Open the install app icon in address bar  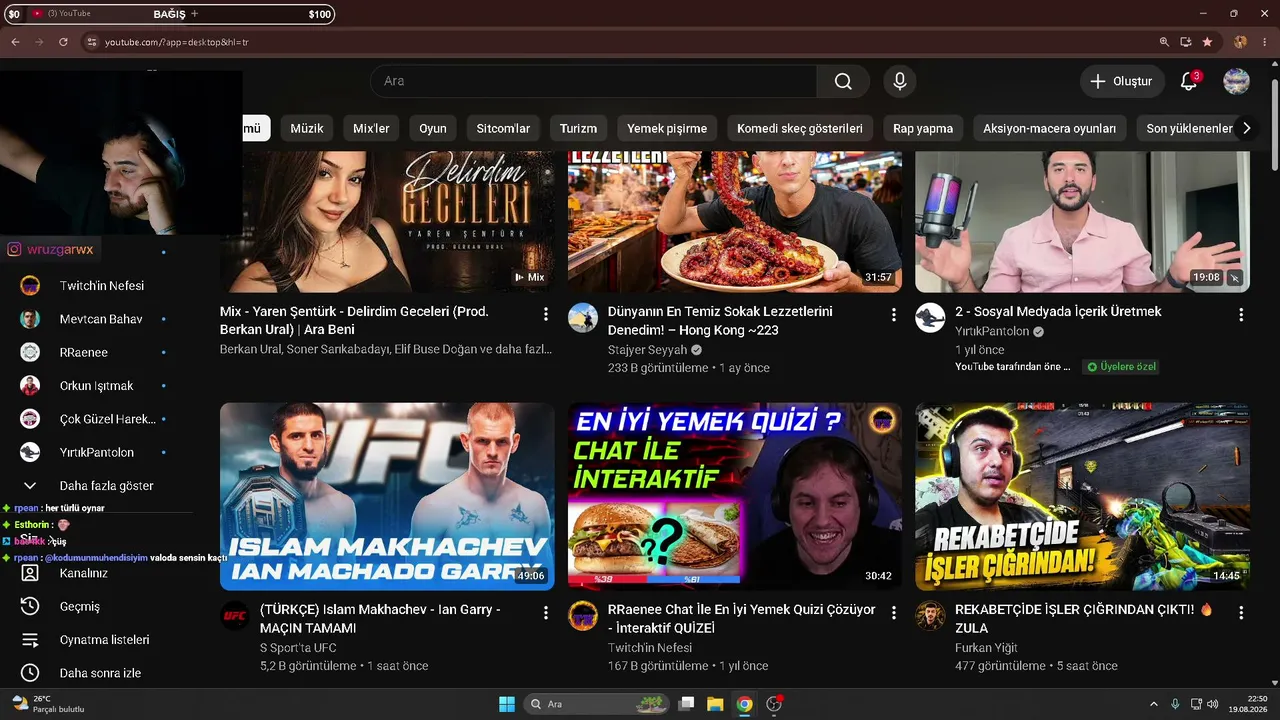click(x=1186, y=42)
